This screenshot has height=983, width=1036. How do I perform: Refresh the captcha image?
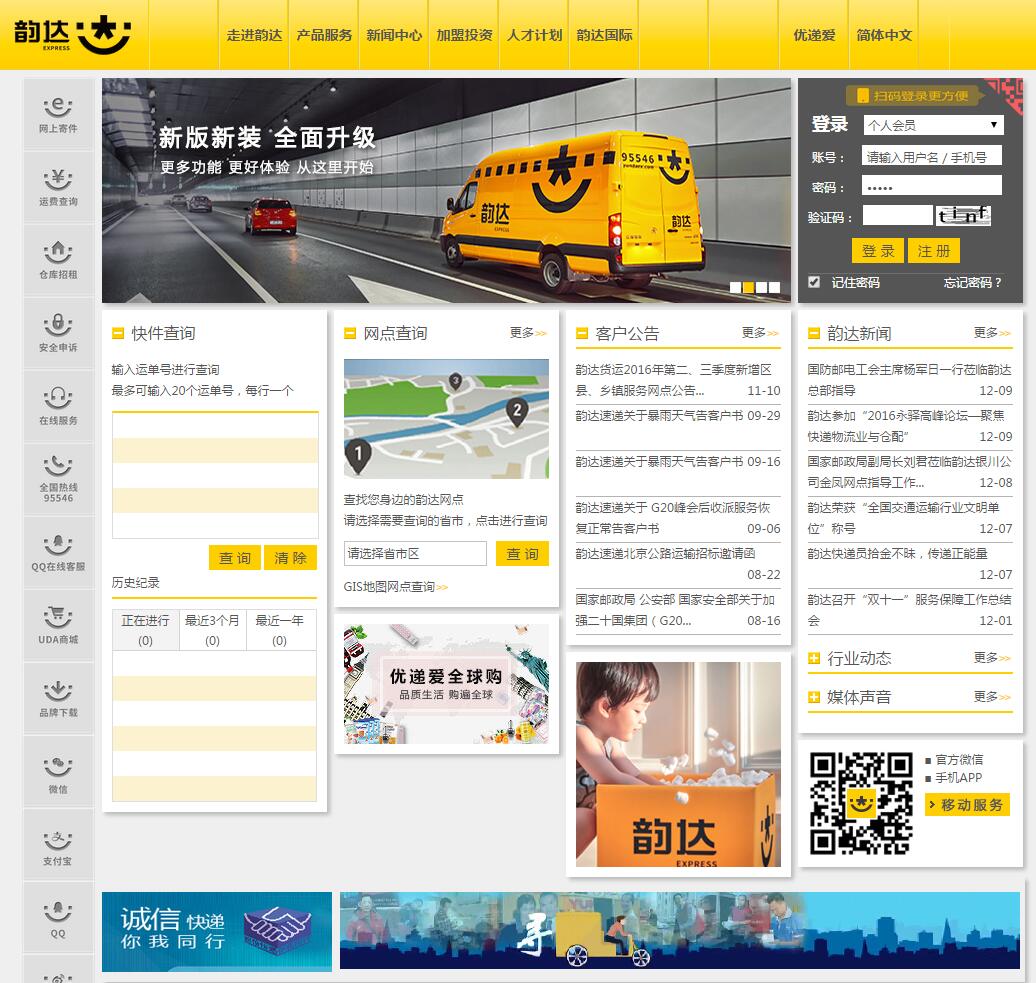(x=963, y=215)
